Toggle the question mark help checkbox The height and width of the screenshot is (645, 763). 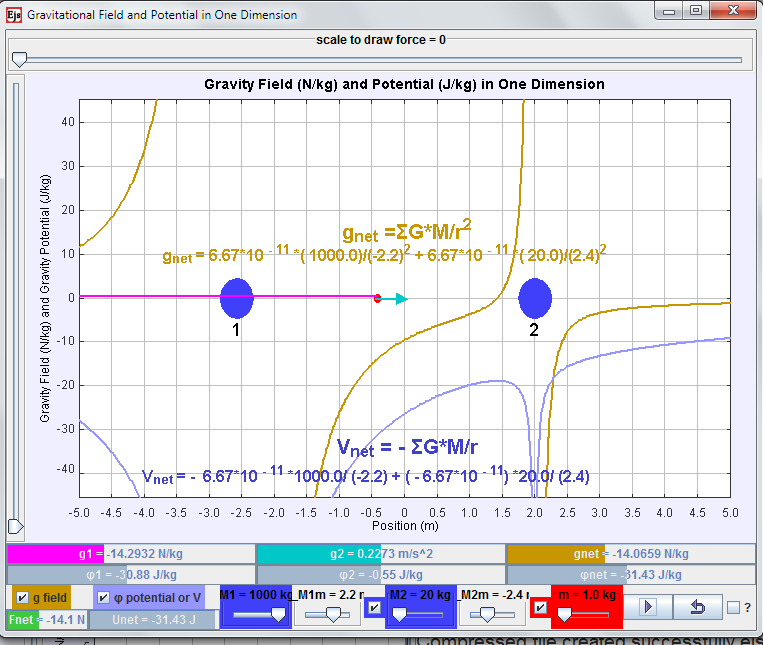click(733, 607)
